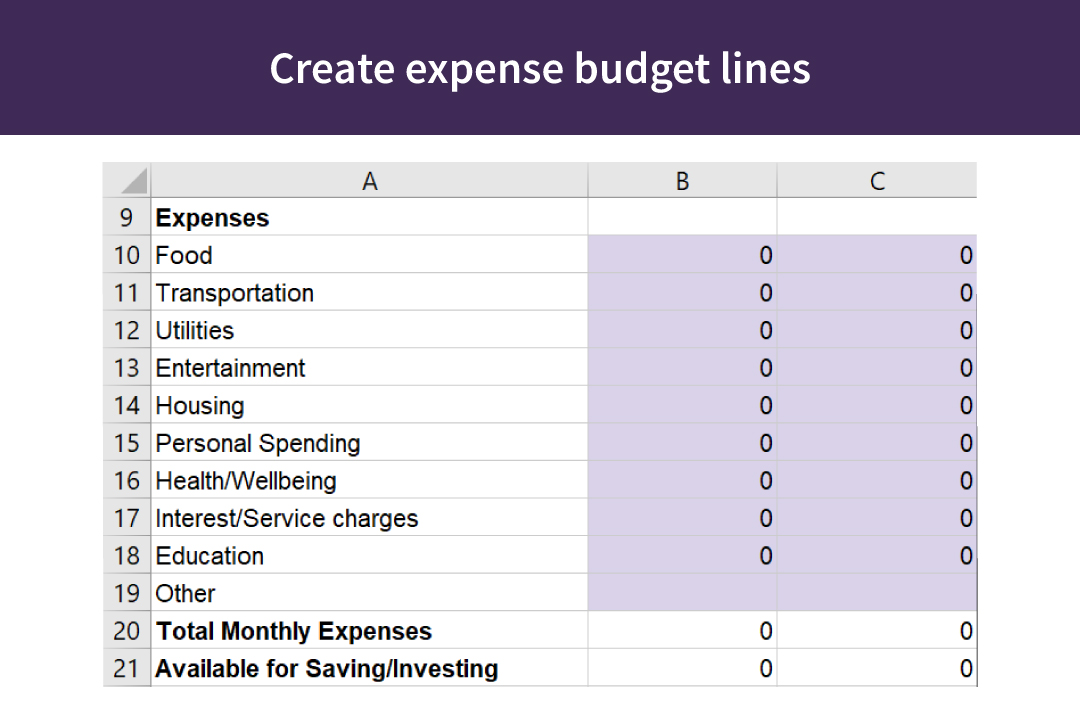The height and width of the screenshot is (720, 1080).
Task: Click the select-all triangle corner button
Action: (126, 181)
